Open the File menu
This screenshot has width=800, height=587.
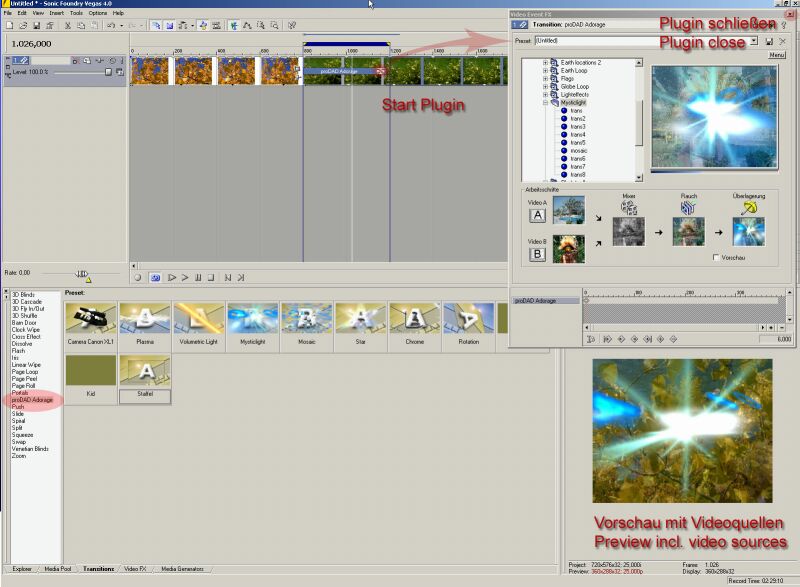click(8, 13)
